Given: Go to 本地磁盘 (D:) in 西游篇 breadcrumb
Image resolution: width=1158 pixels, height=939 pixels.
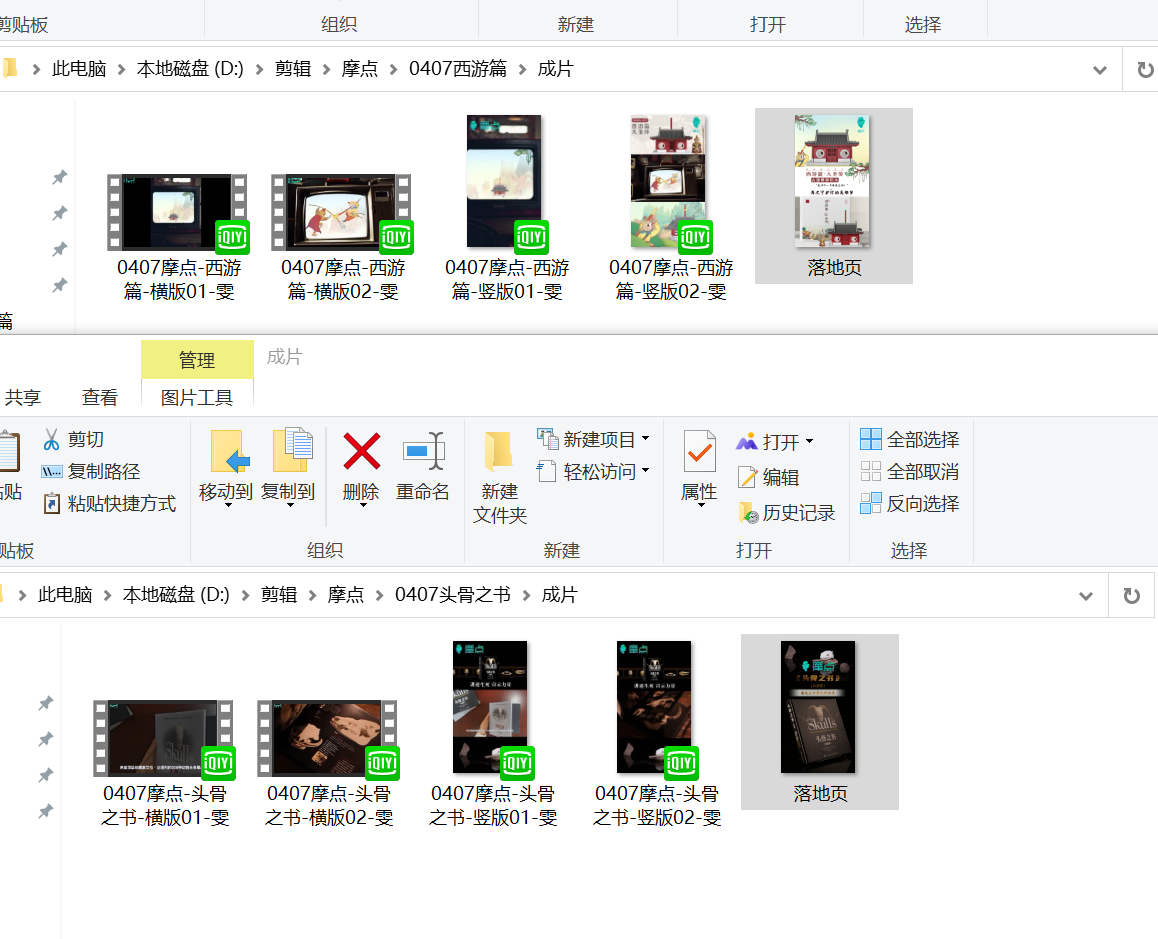Looking at the screenshot, I should (190, 69).
